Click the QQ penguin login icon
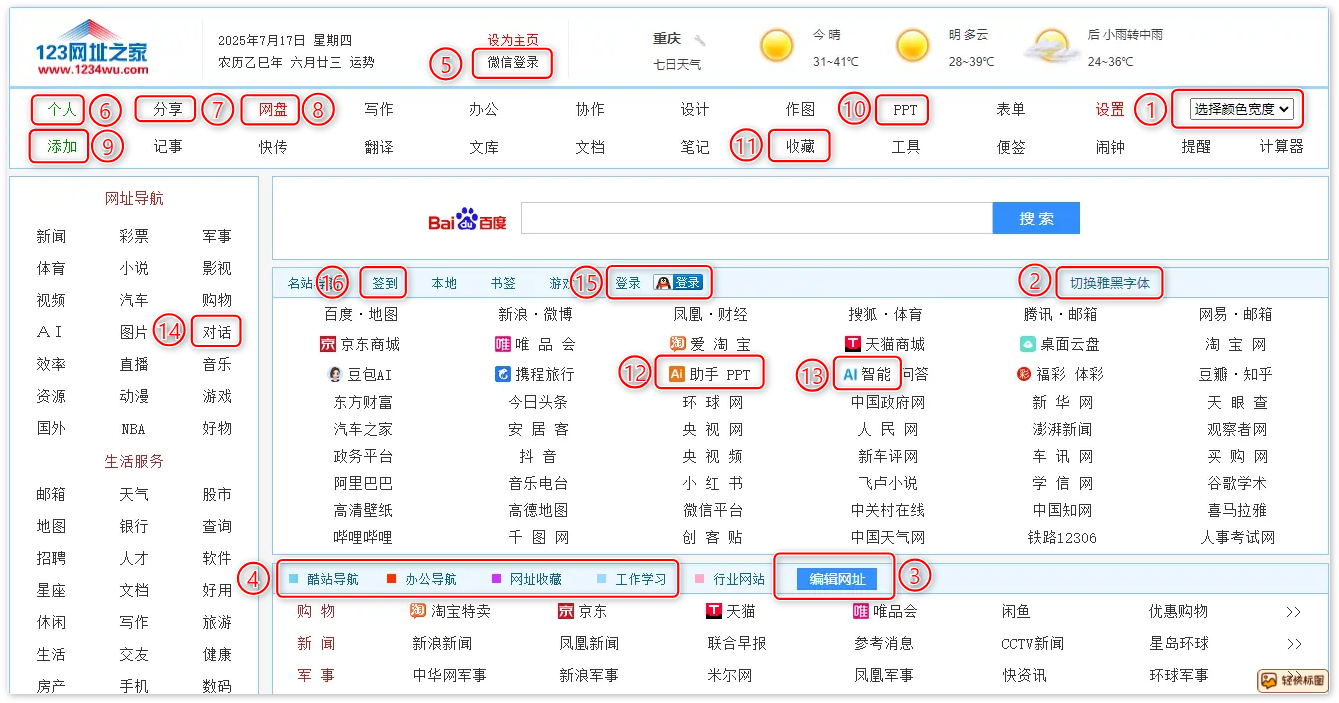Image resolution: width=1339 pixels, height=703 pixels. pos(662,283)
